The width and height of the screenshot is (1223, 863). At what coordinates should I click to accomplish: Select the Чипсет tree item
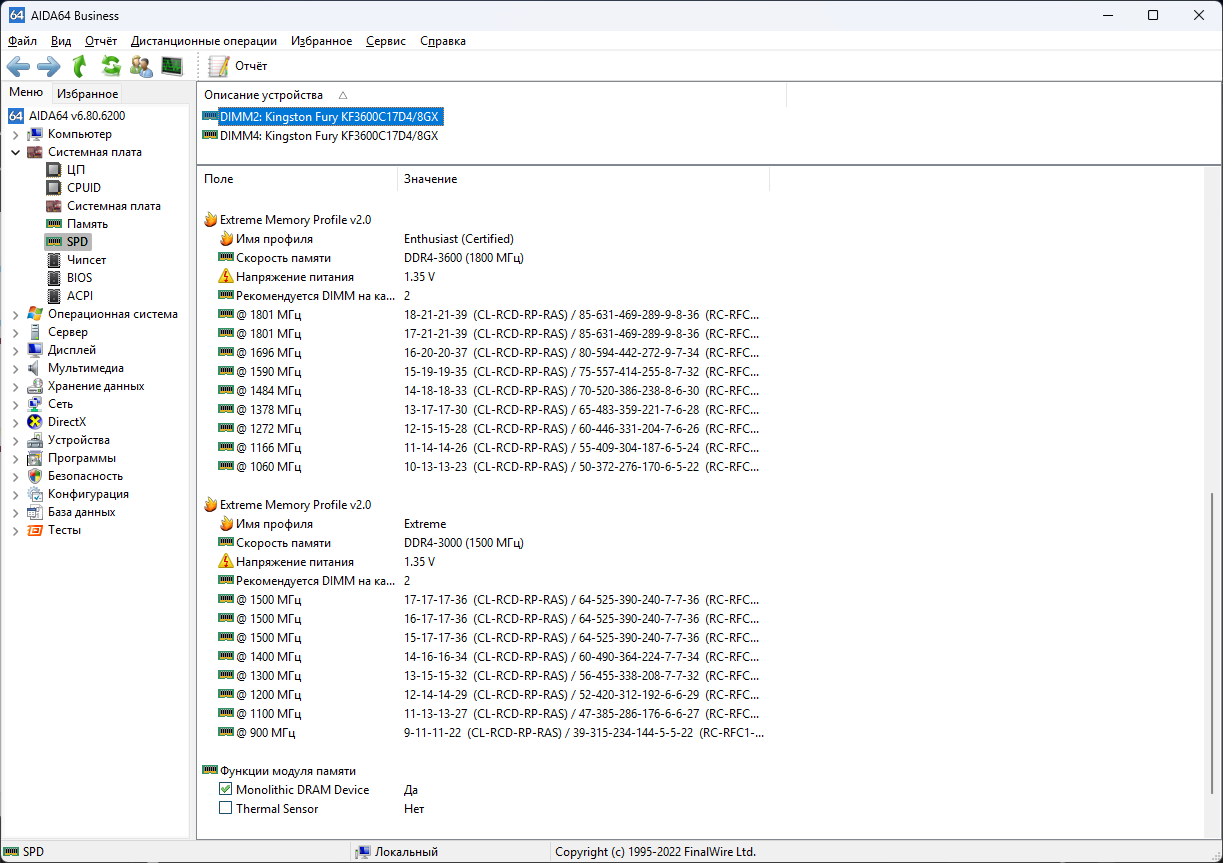[x=86, y=260]
